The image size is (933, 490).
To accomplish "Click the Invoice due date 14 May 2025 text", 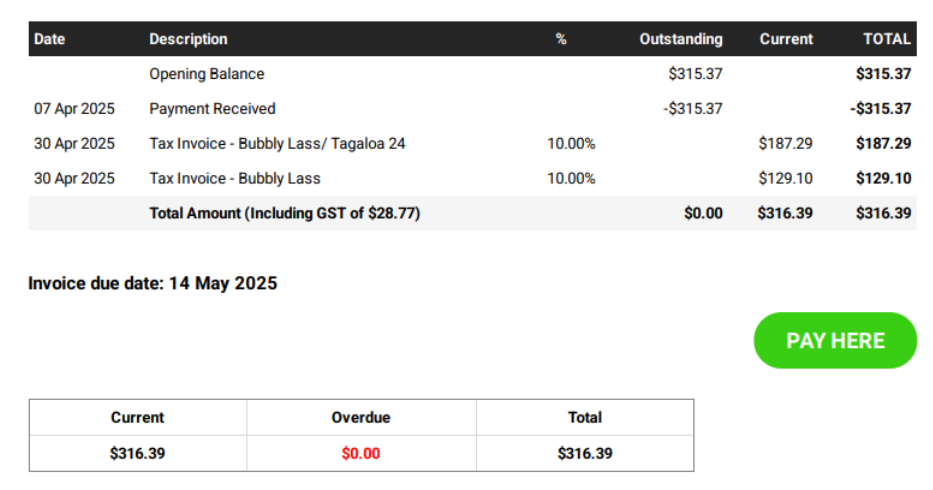I will pos(153,283).
